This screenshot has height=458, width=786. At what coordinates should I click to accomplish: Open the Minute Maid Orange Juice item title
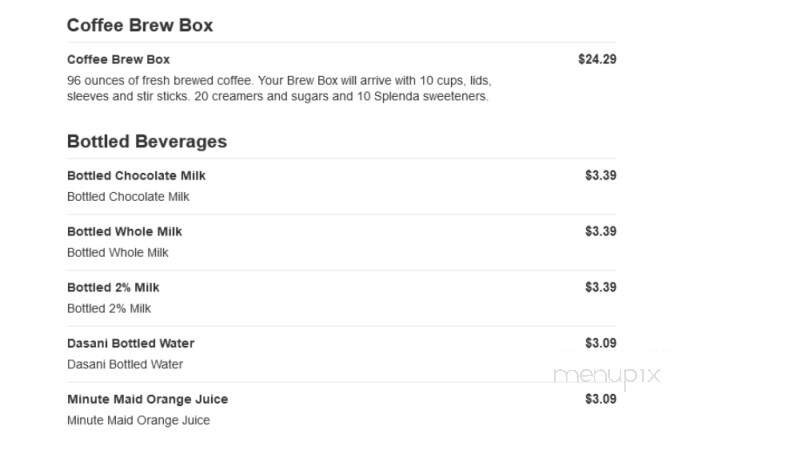click(x=147, y=399)
